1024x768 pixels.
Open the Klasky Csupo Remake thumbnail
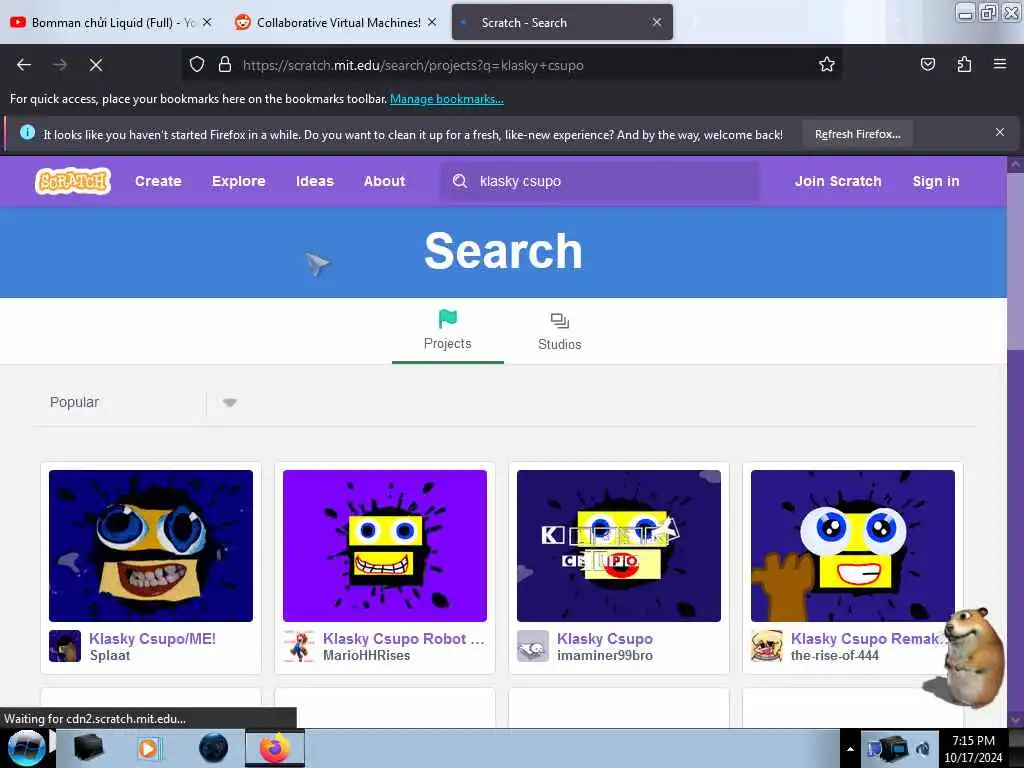pos(852,546)
